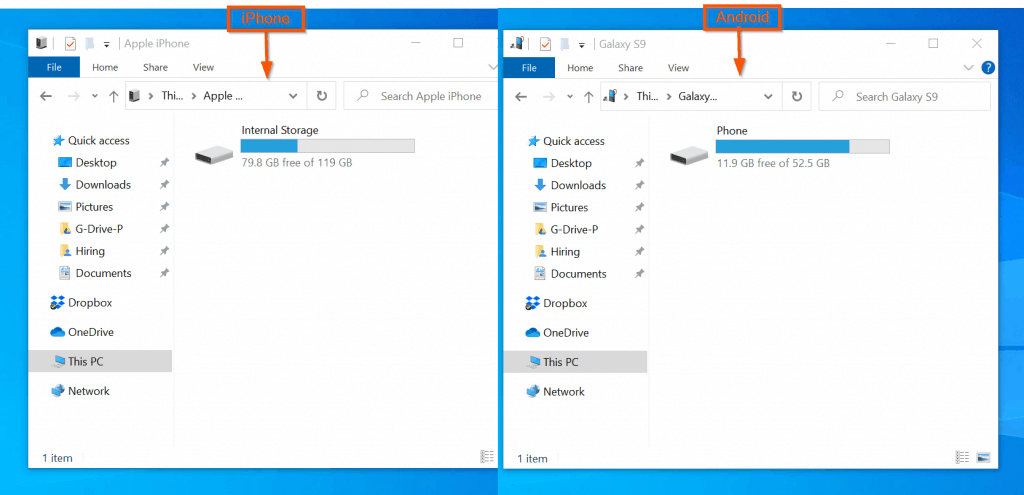Go back in Apple iPhone window
Viewport: 1024px width, 495px height.
tap(46, 96)
